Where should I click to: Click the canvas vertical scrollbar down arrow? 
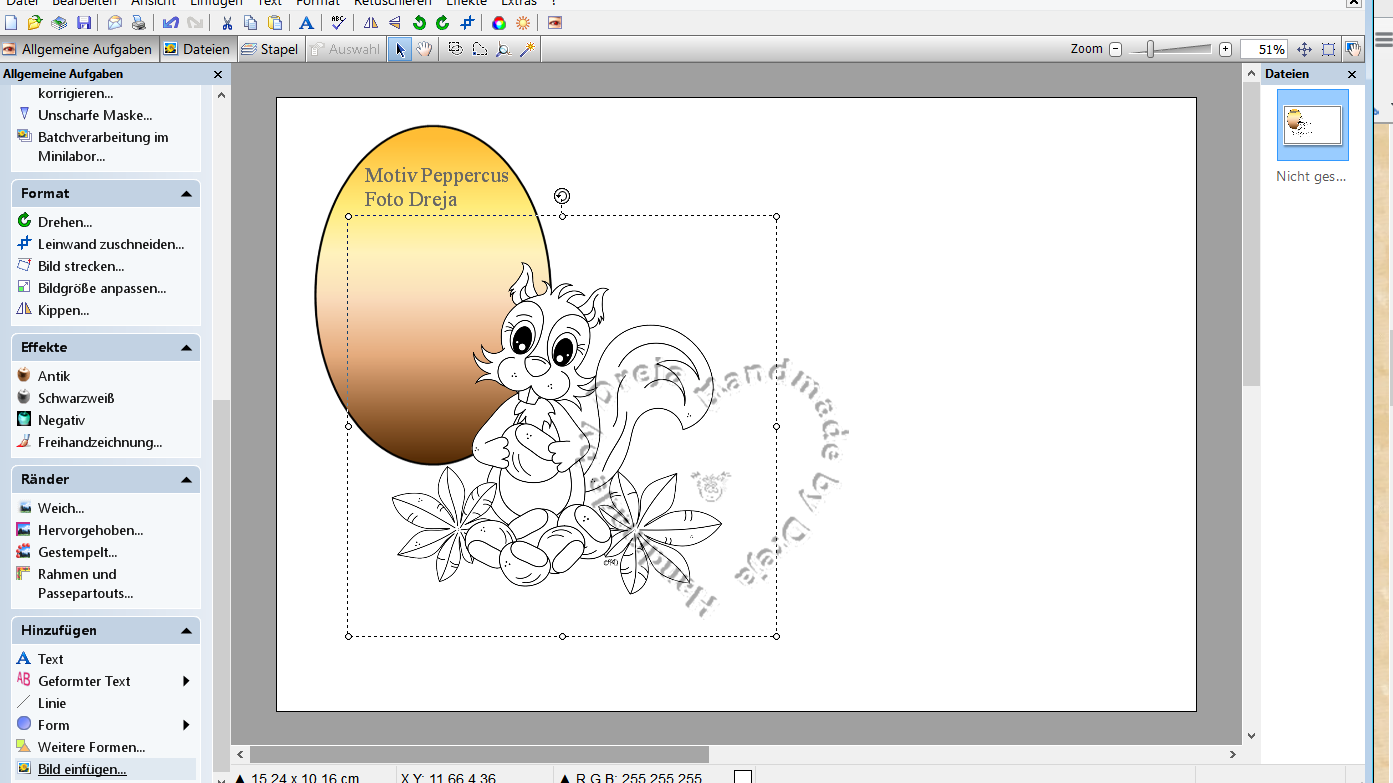coord(1251,735)
